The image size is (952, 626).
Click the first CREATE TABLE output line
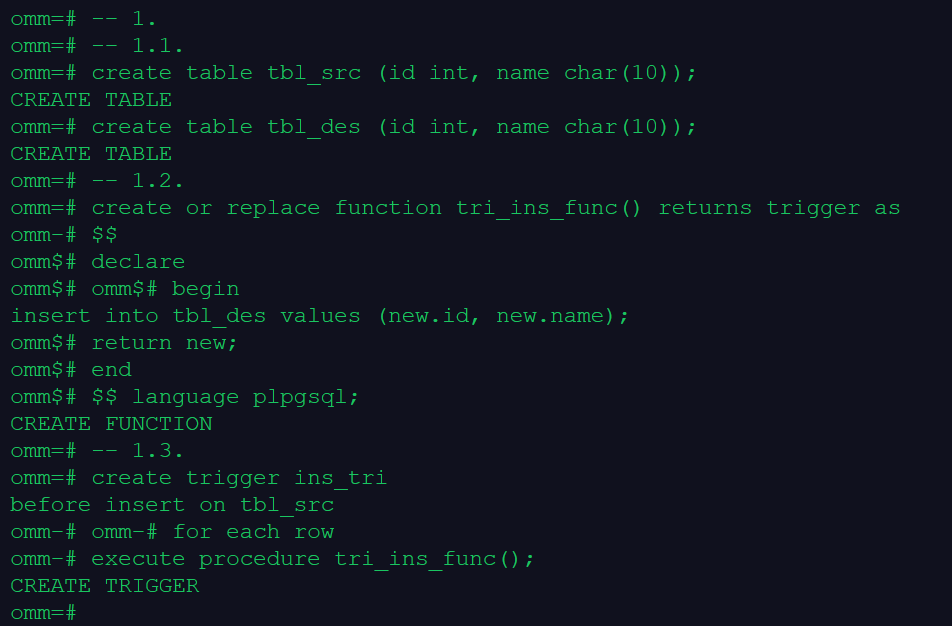point(91,100)
